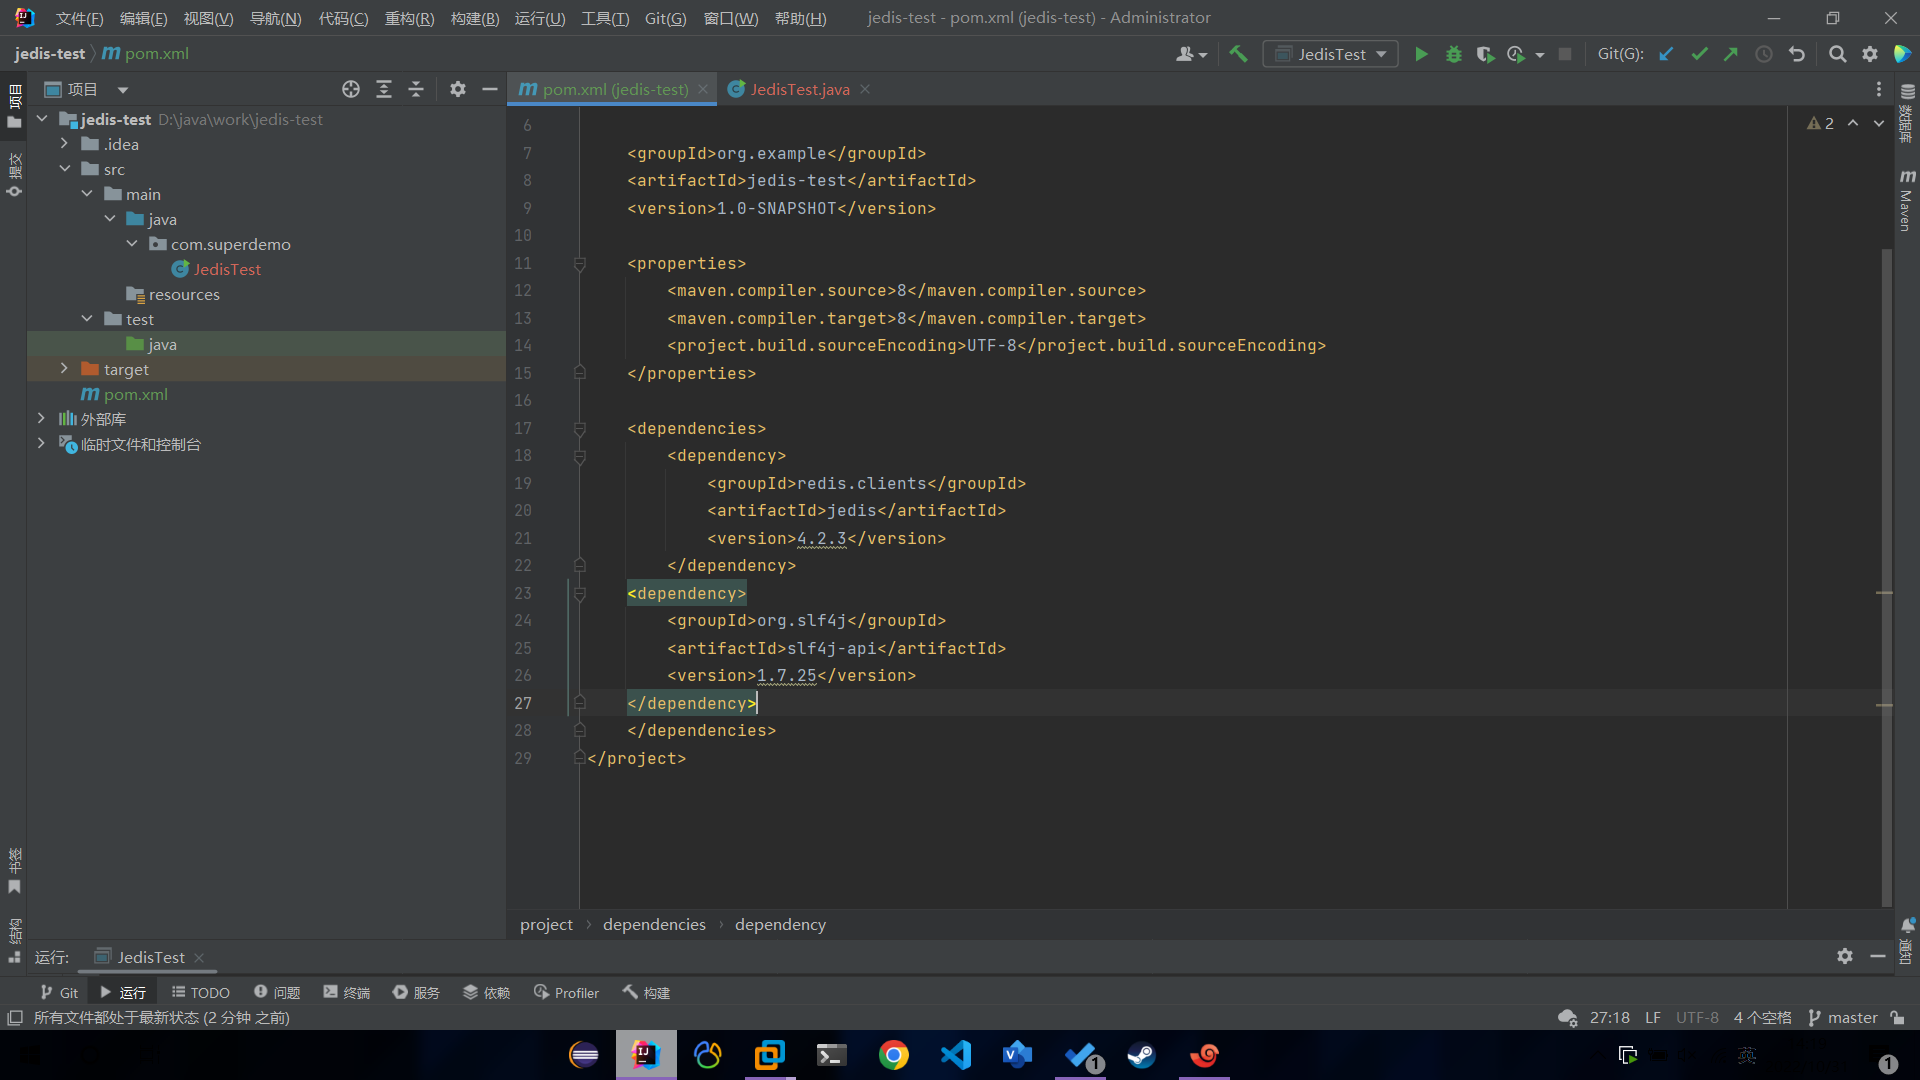Switch to the JedisTest.java editor tab
Image resolution: width=1920 pixels, height=1080 pixels.
(x=799, y=89)
